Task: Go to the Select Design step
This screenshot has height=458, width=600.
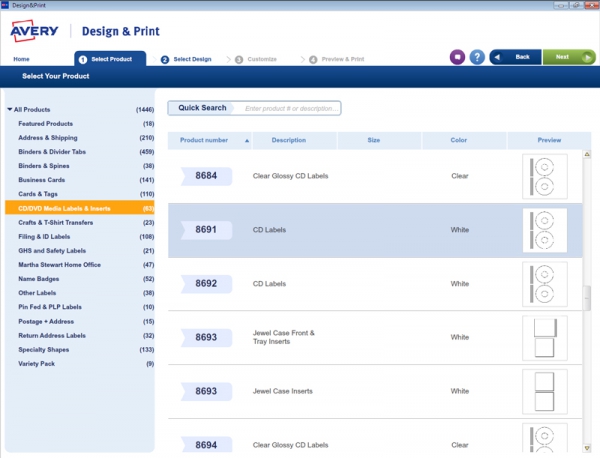Action: [186, 59]
